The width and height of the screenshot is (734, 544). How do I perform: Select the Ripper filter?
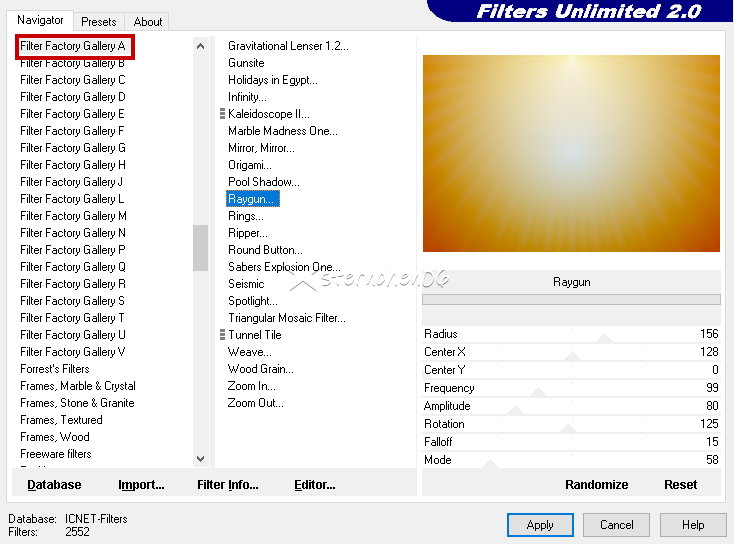(248, 233)
